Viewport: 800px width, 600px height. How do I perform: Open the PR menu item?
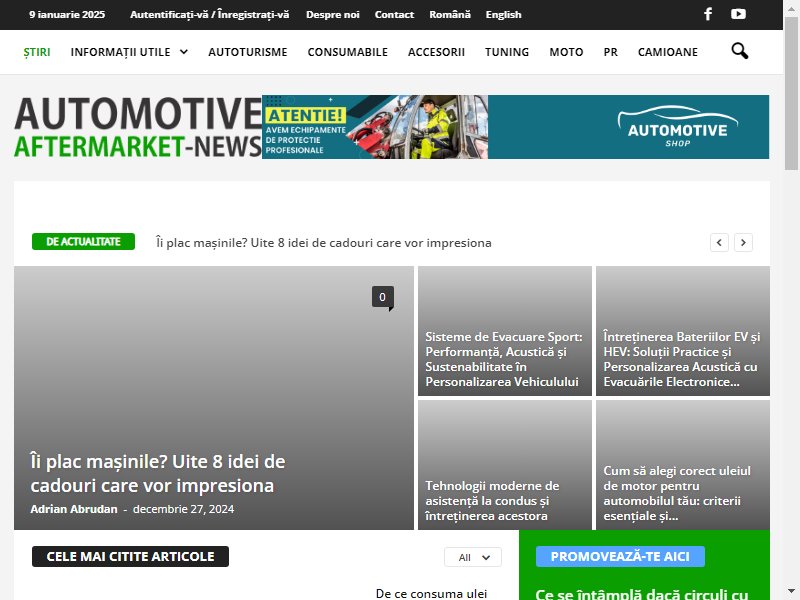coord(610,52)
